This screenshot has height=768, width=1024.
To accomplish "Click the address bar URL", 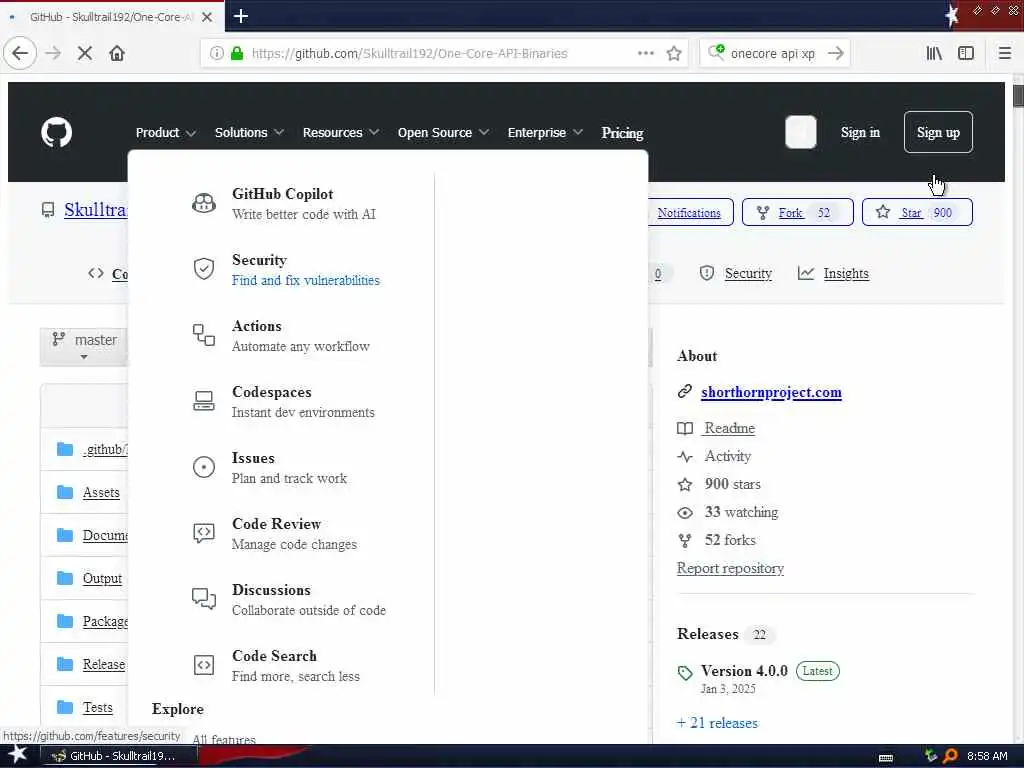I will point(409,54).
